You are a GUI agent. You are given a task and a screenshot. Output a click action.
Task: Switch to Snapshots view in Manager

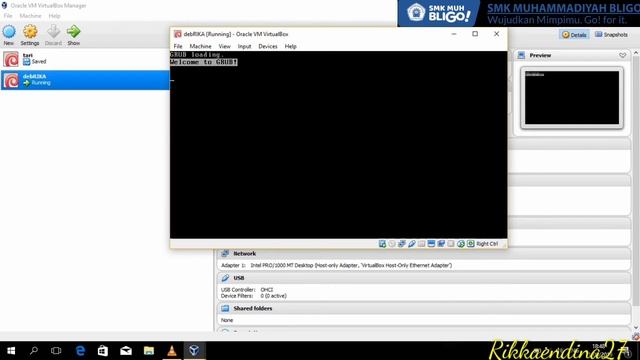click(x=611, y=35)
